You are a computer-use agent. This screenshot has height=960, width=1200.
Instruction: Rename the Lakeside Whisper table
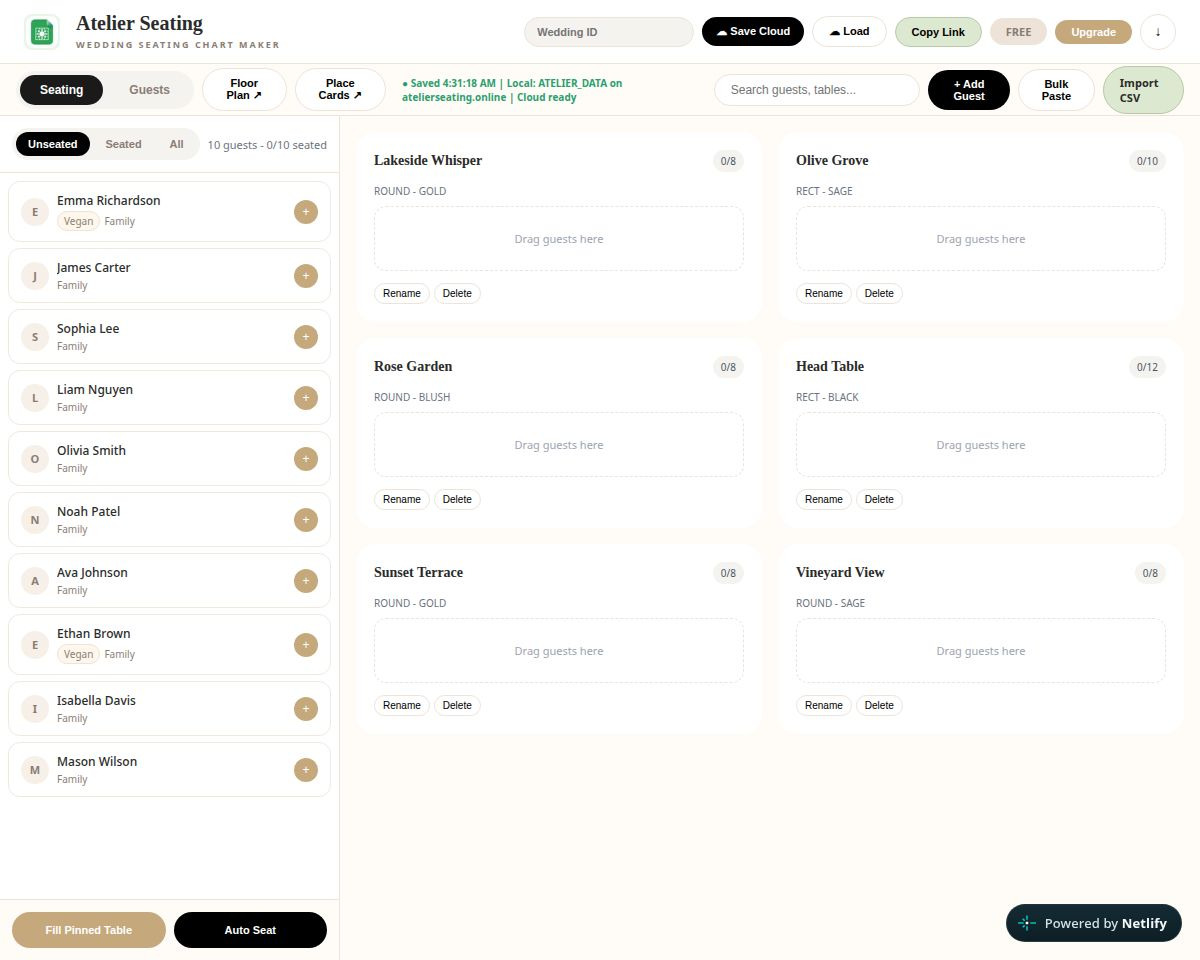(x=402, y=293)
